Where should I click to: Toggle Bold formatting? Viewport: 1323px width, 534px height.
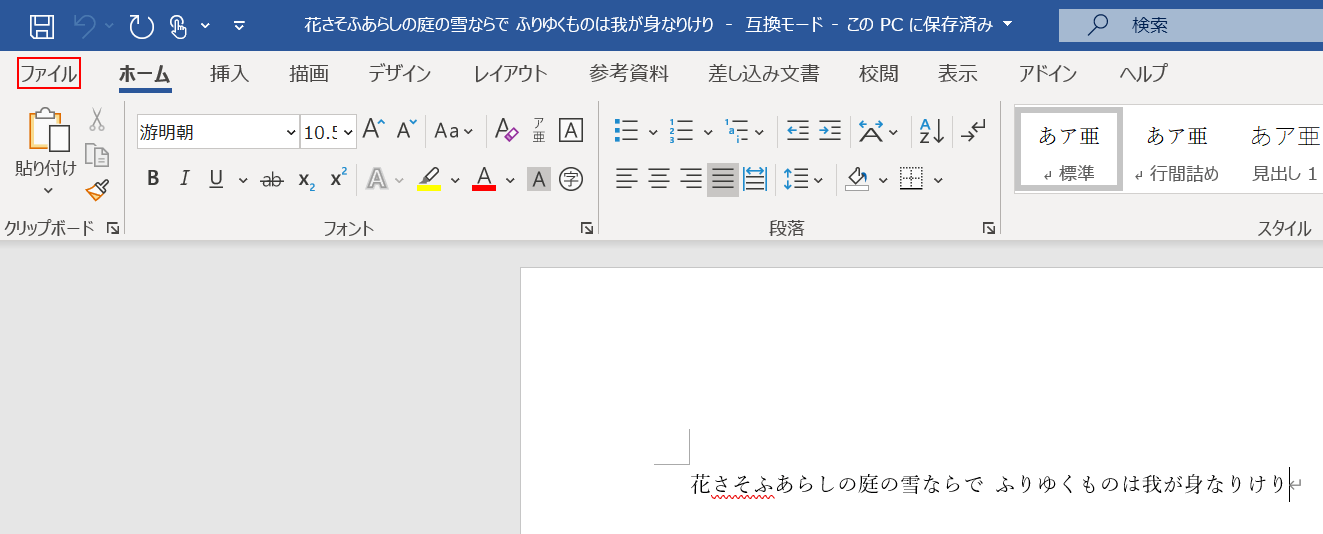153,180
